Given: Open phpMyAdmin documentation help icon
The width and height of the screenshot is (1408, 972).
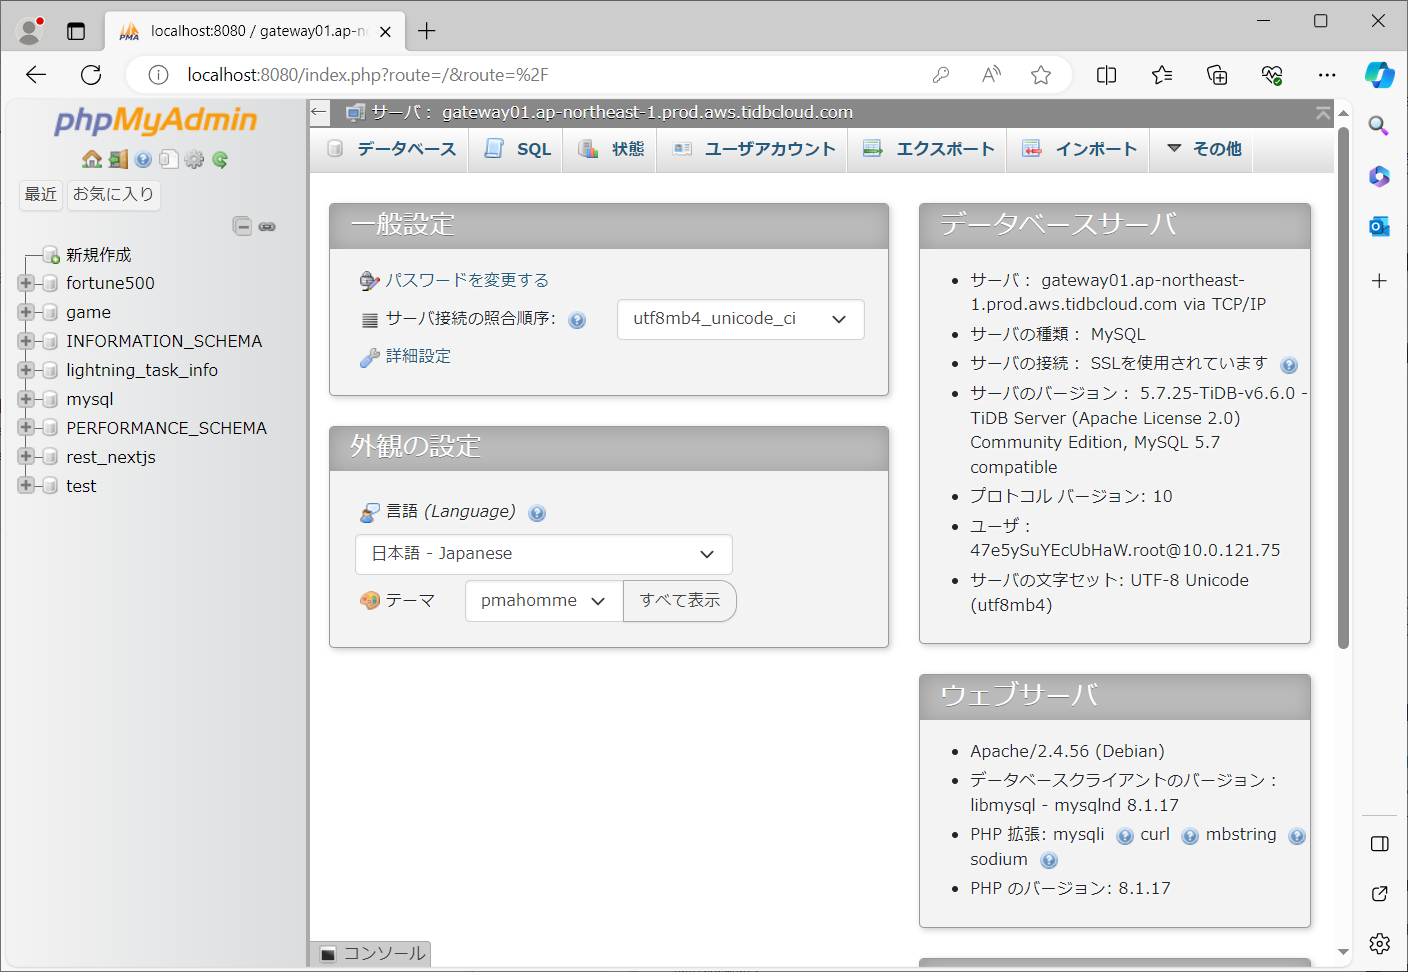Looking at the screenshot, I should point(143,159).
